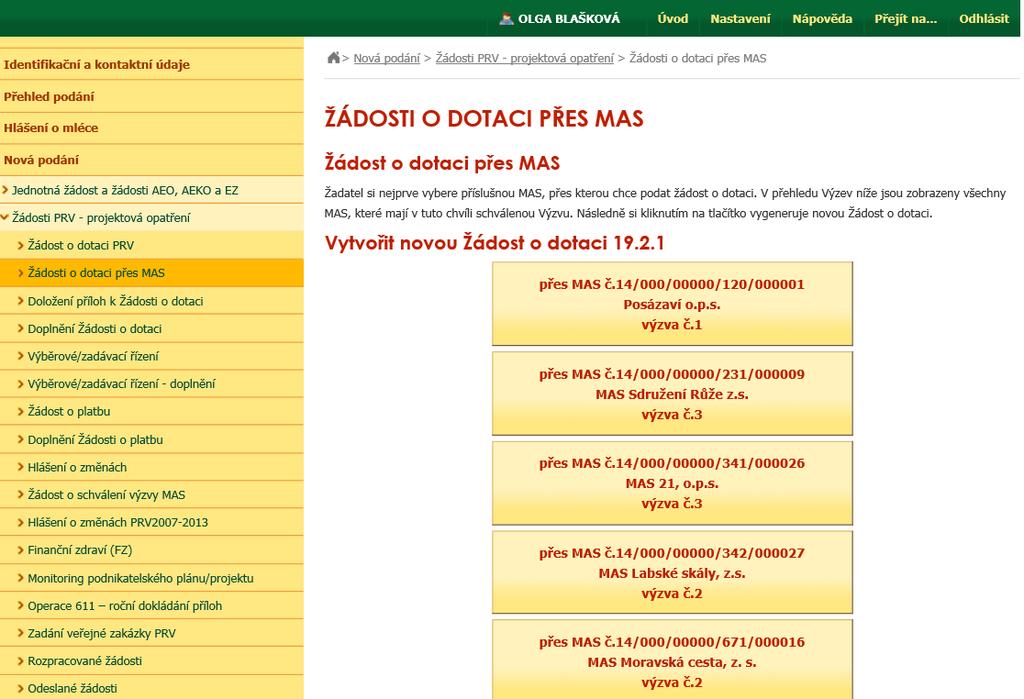Image resolution: width=1024 pixels, height=699 pixels.
Task: Open Zadání veřejné zakázky PRV
Action: pyautogui.click(x=152, y=633)
